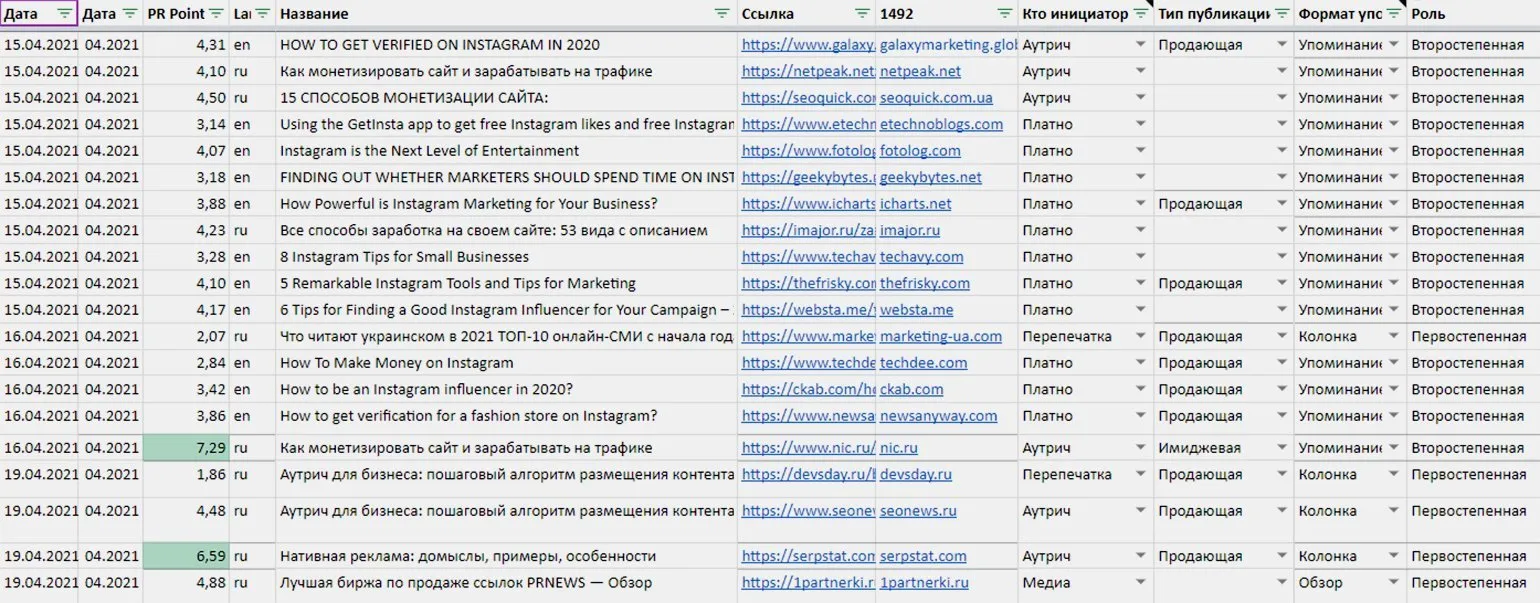Screen dimensions: 1540x603
Task: Click the Первостепенная cell in seonews.ru row
Action: (1468, 511)
